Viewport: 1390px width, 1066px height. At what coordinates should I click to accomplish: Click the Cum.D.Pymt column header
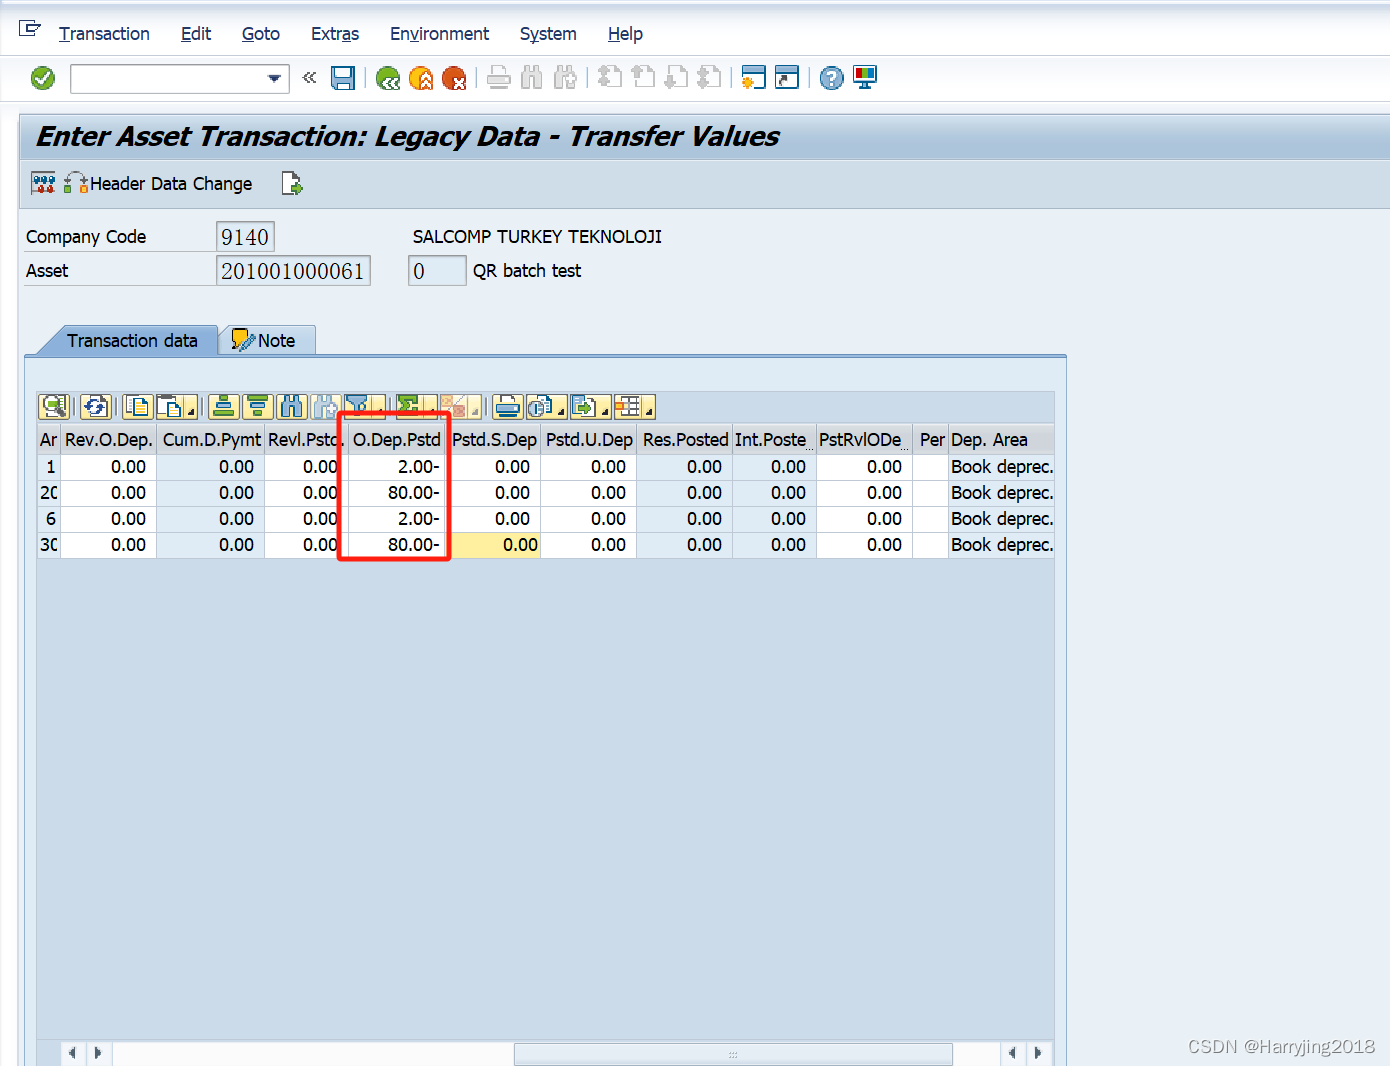tap(211, 440)
